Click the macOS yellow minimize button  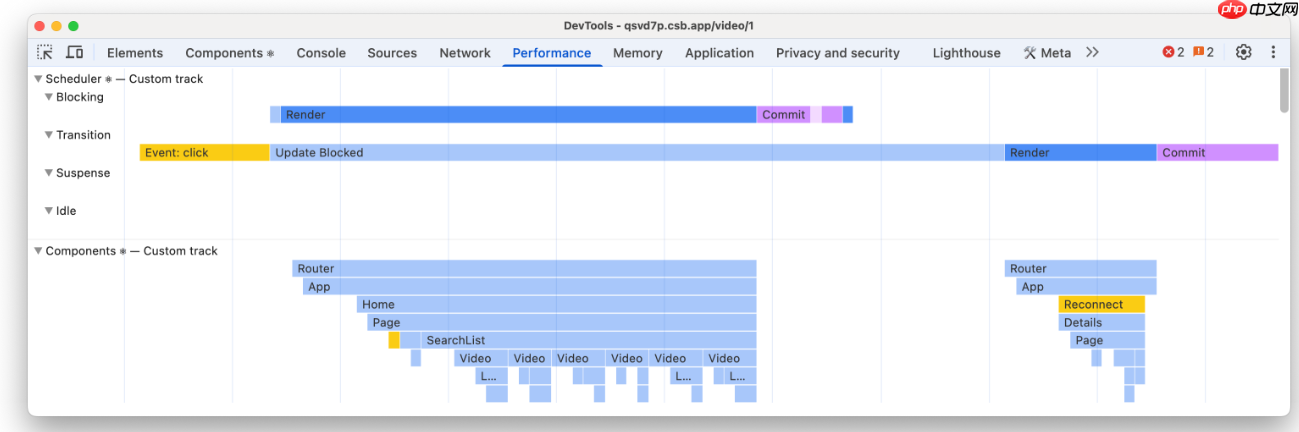point(55,25)
